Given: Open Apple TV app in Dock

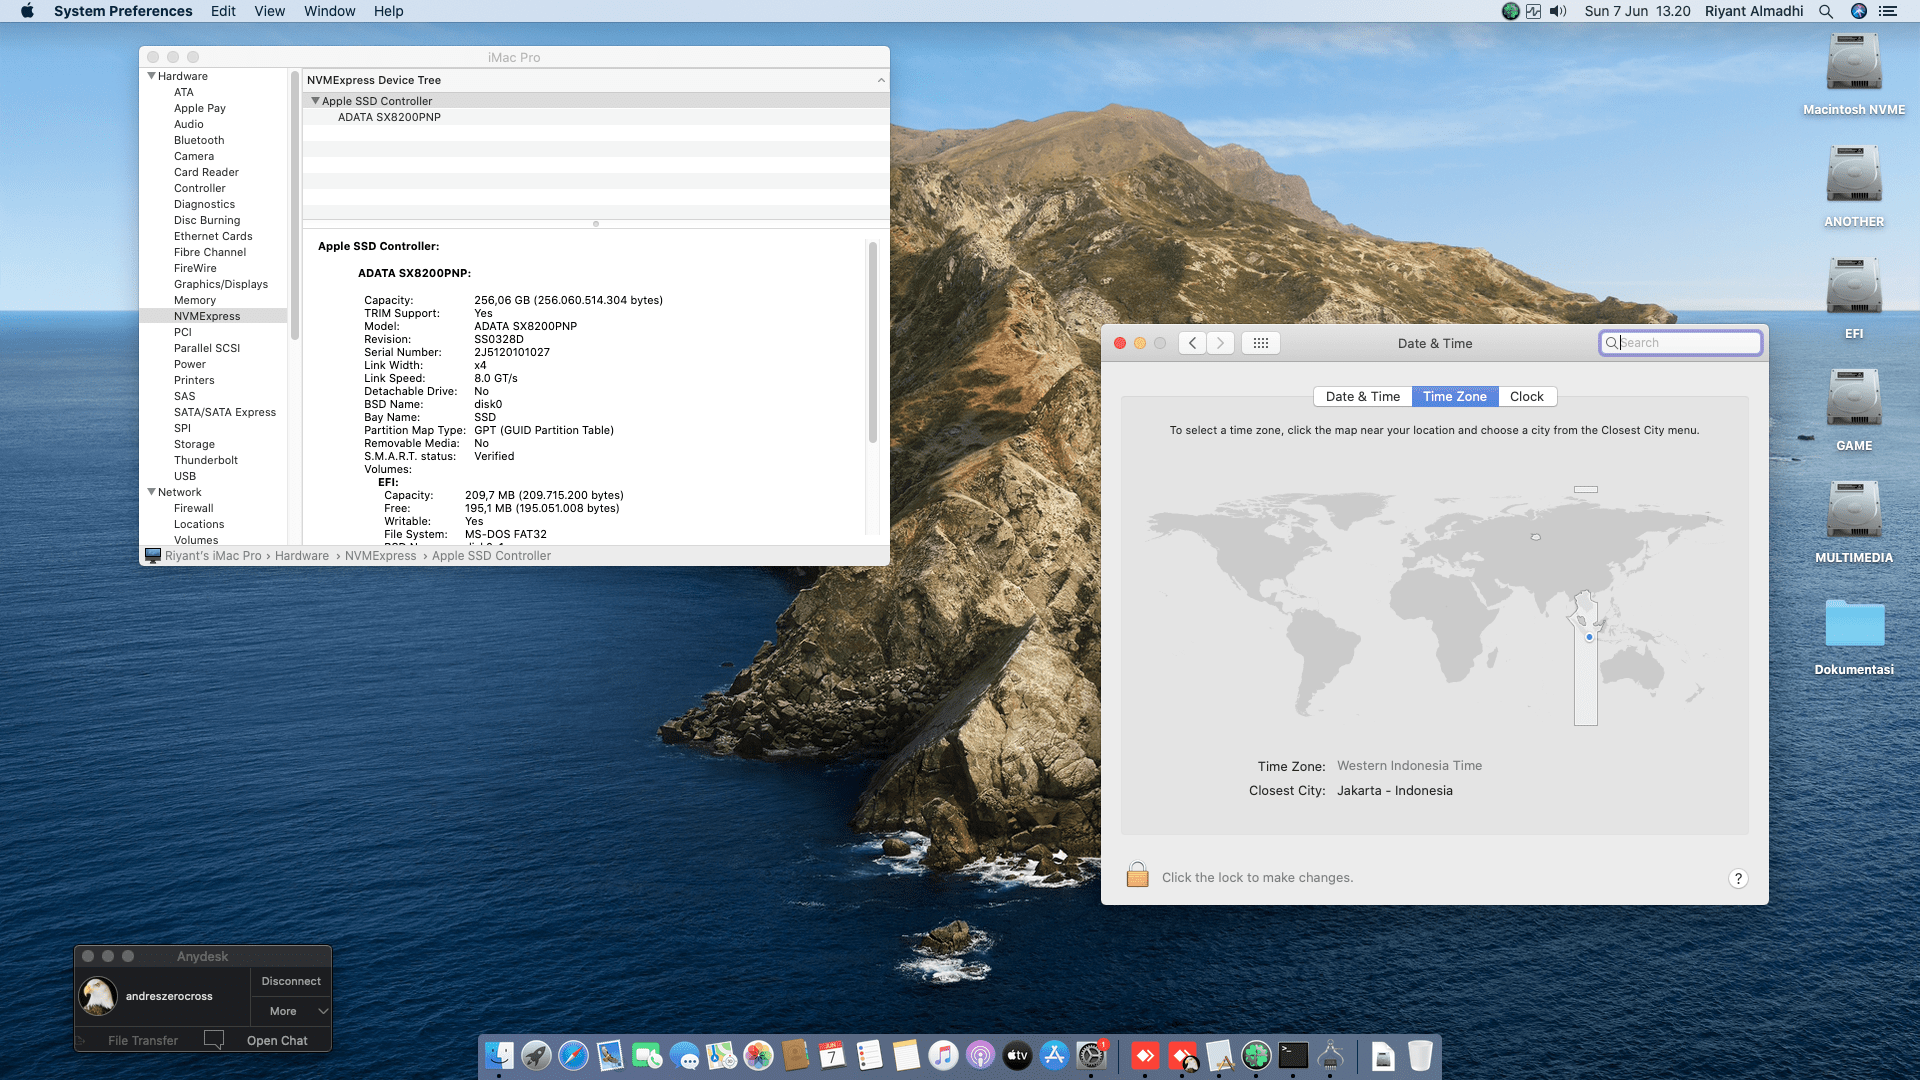Looking at the screenshot, I should pyautogui.click(x=1017, y=1055).
